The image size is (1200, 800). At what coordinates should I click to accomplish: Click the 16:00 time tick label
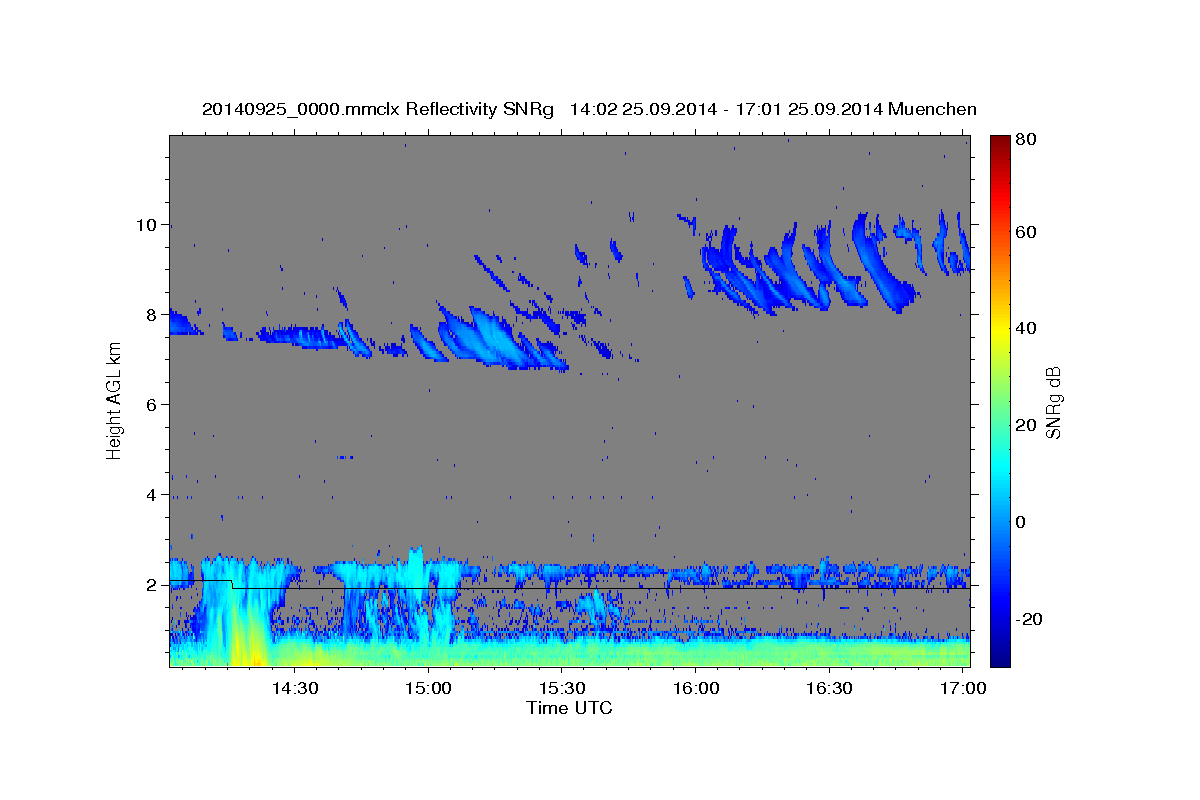pyautogui.click(x=696, y=689)
